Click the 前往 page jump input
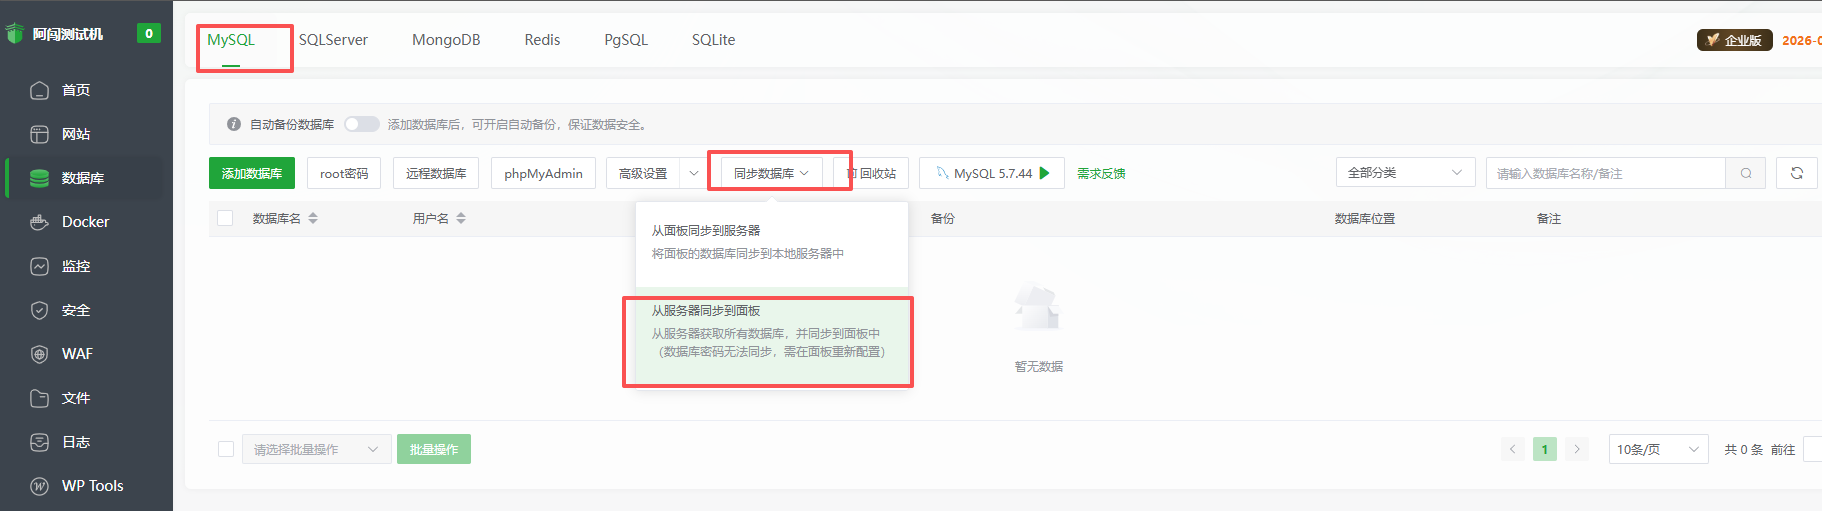 (1812, 449)
